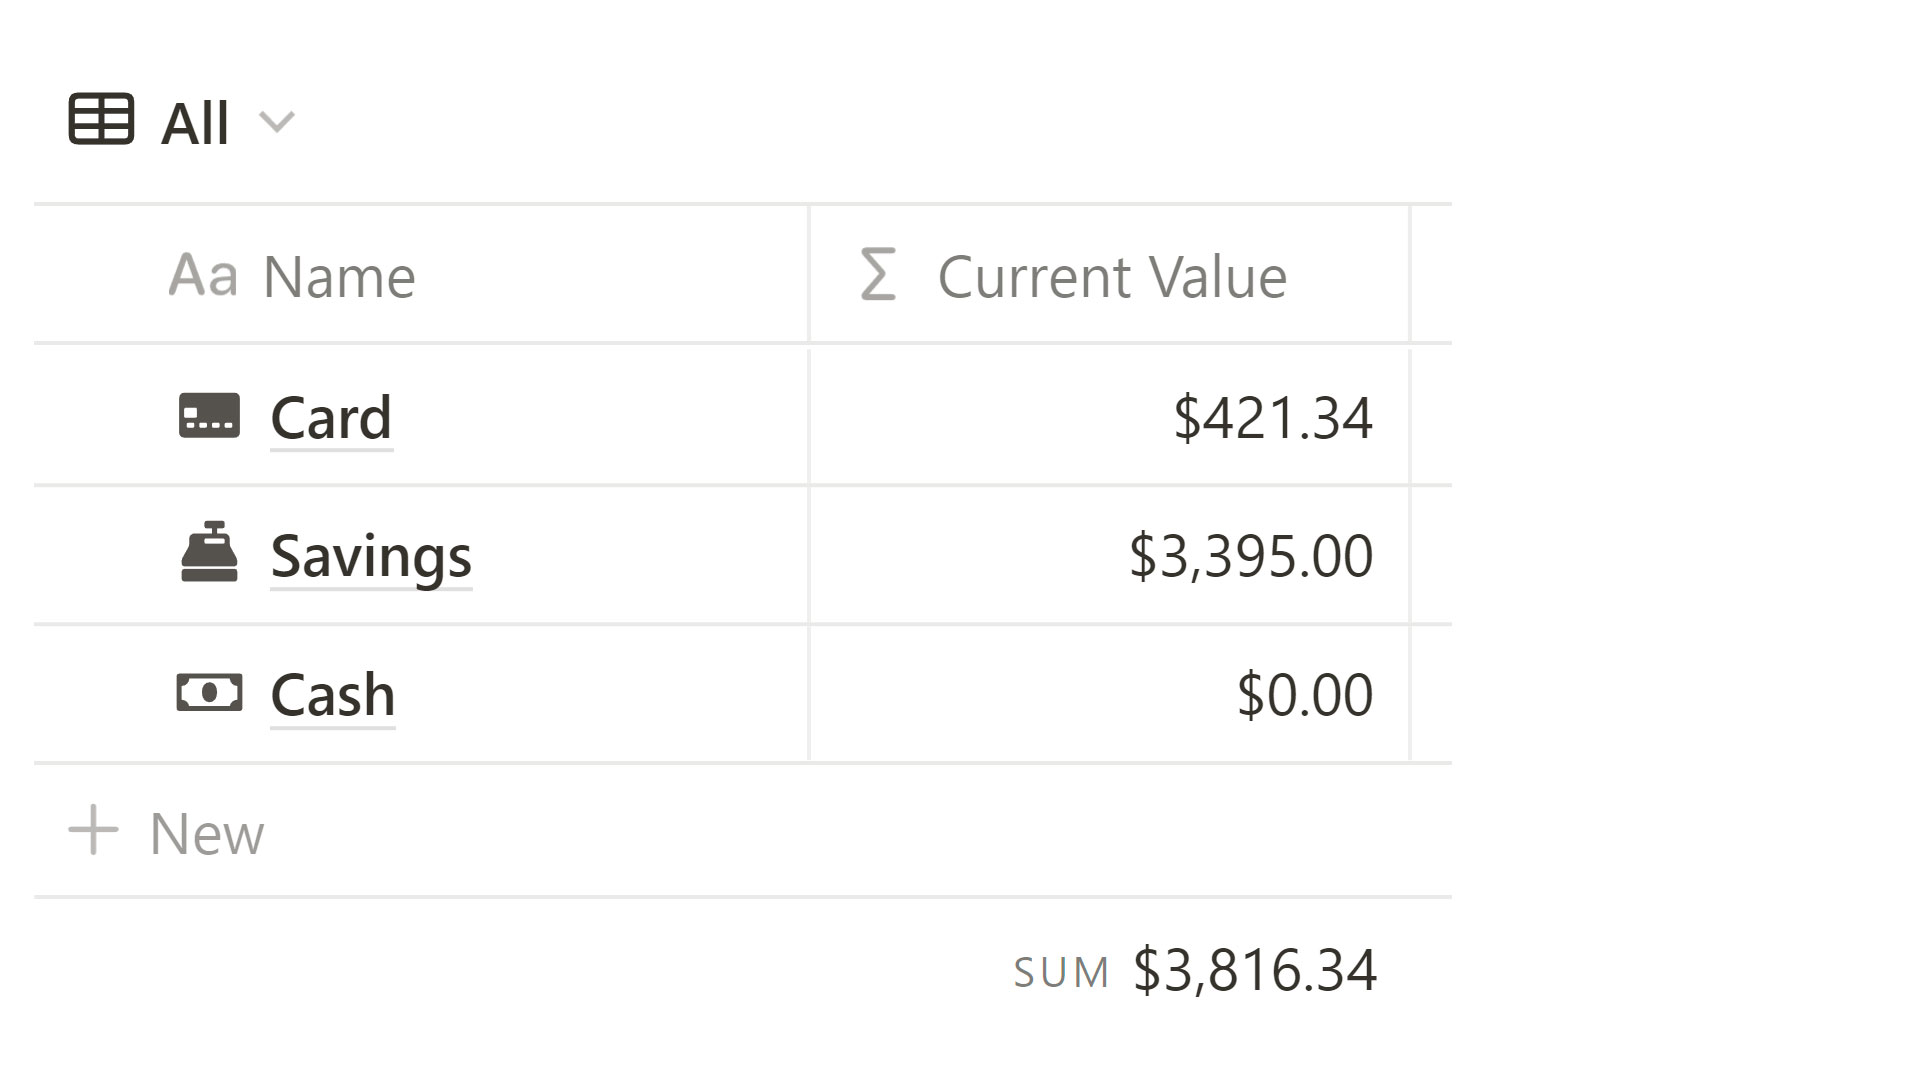
Task: Click the sigma formula icon
Action: coord(878,275)
